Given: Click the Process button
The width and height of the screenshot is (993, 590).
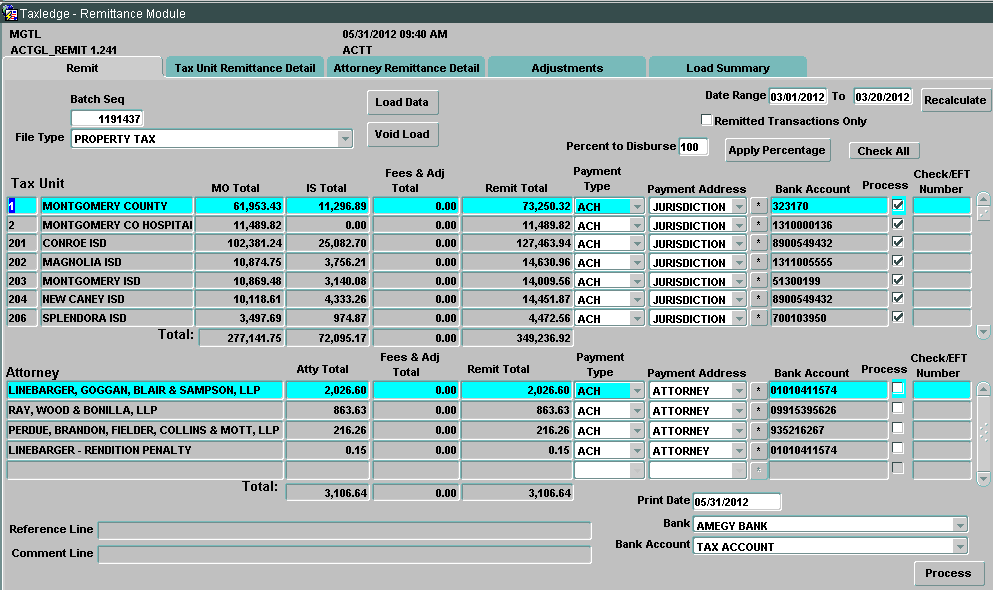Looking at the screenshot, I should coord(948,573).
